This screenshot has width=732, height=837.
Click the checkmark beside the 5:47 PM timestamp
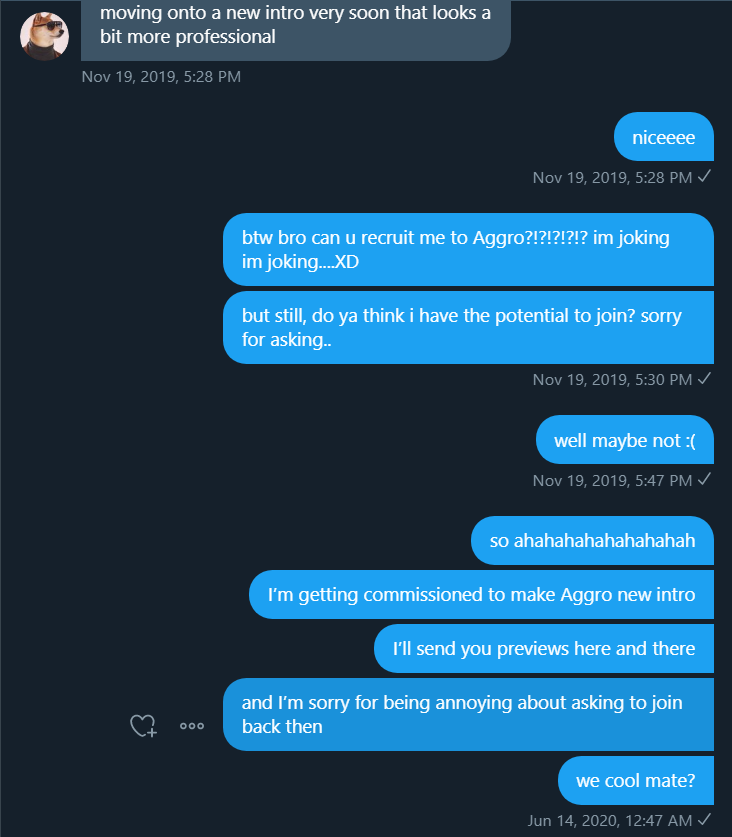pyautogui.click(x=704, y=480)
